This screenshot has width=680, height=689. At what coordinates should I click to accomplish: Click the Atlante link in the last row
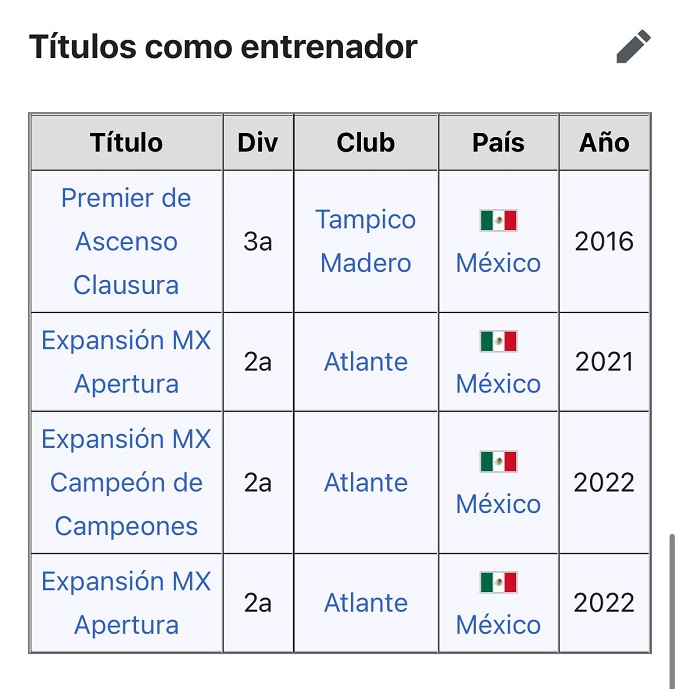pyautogui.click(x=366, y=603)
